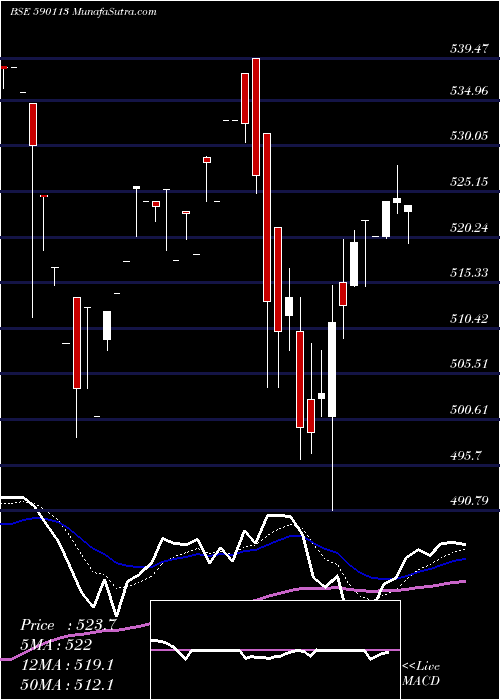Click the 12MA : 519.1 readout

67,665
